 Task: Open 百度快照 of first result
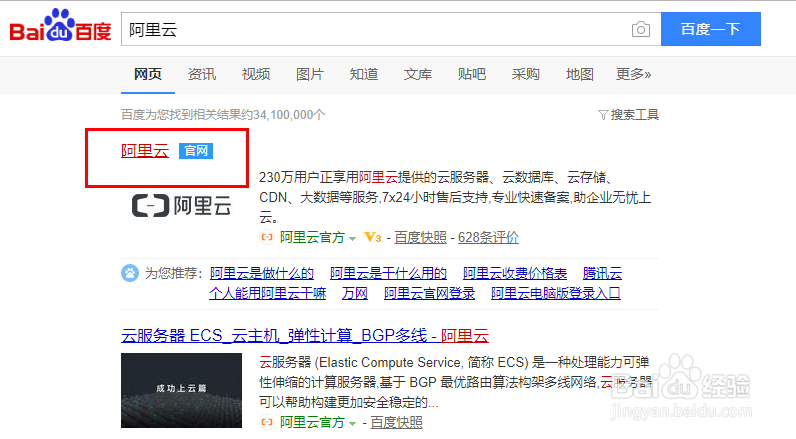420,237
